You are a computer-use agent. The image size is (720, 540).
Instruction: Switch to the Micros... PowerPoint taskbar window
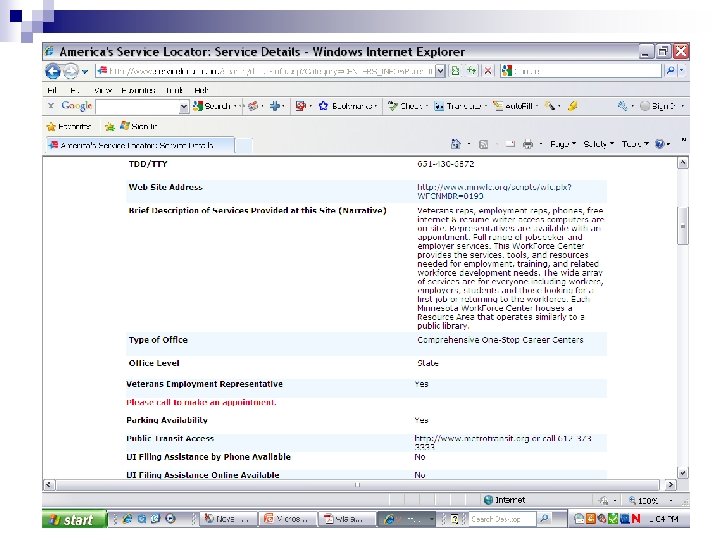[287, 519]
